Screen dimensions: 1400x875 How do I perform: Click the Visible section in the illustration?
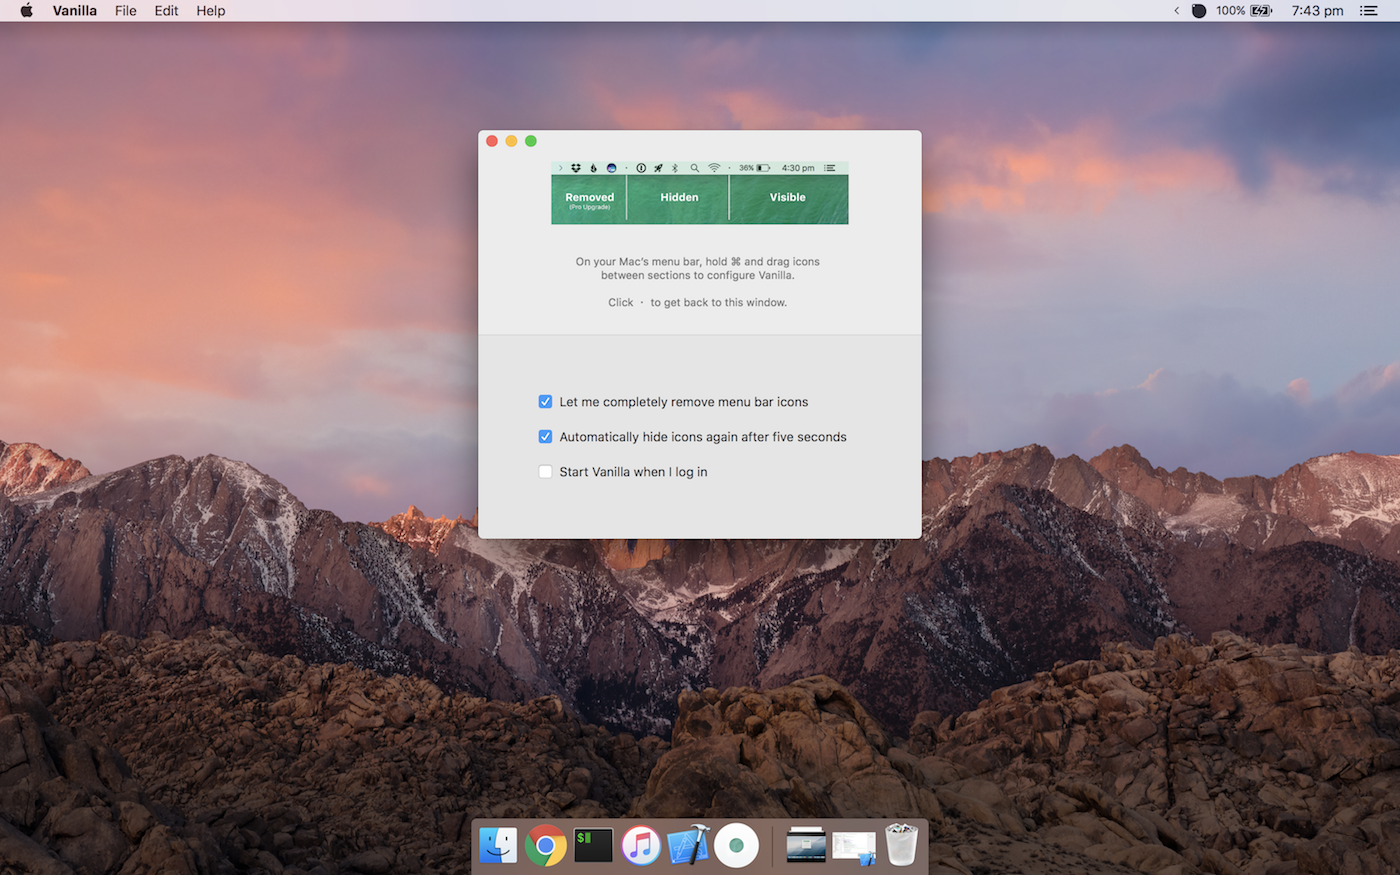(x=788, y=199)
